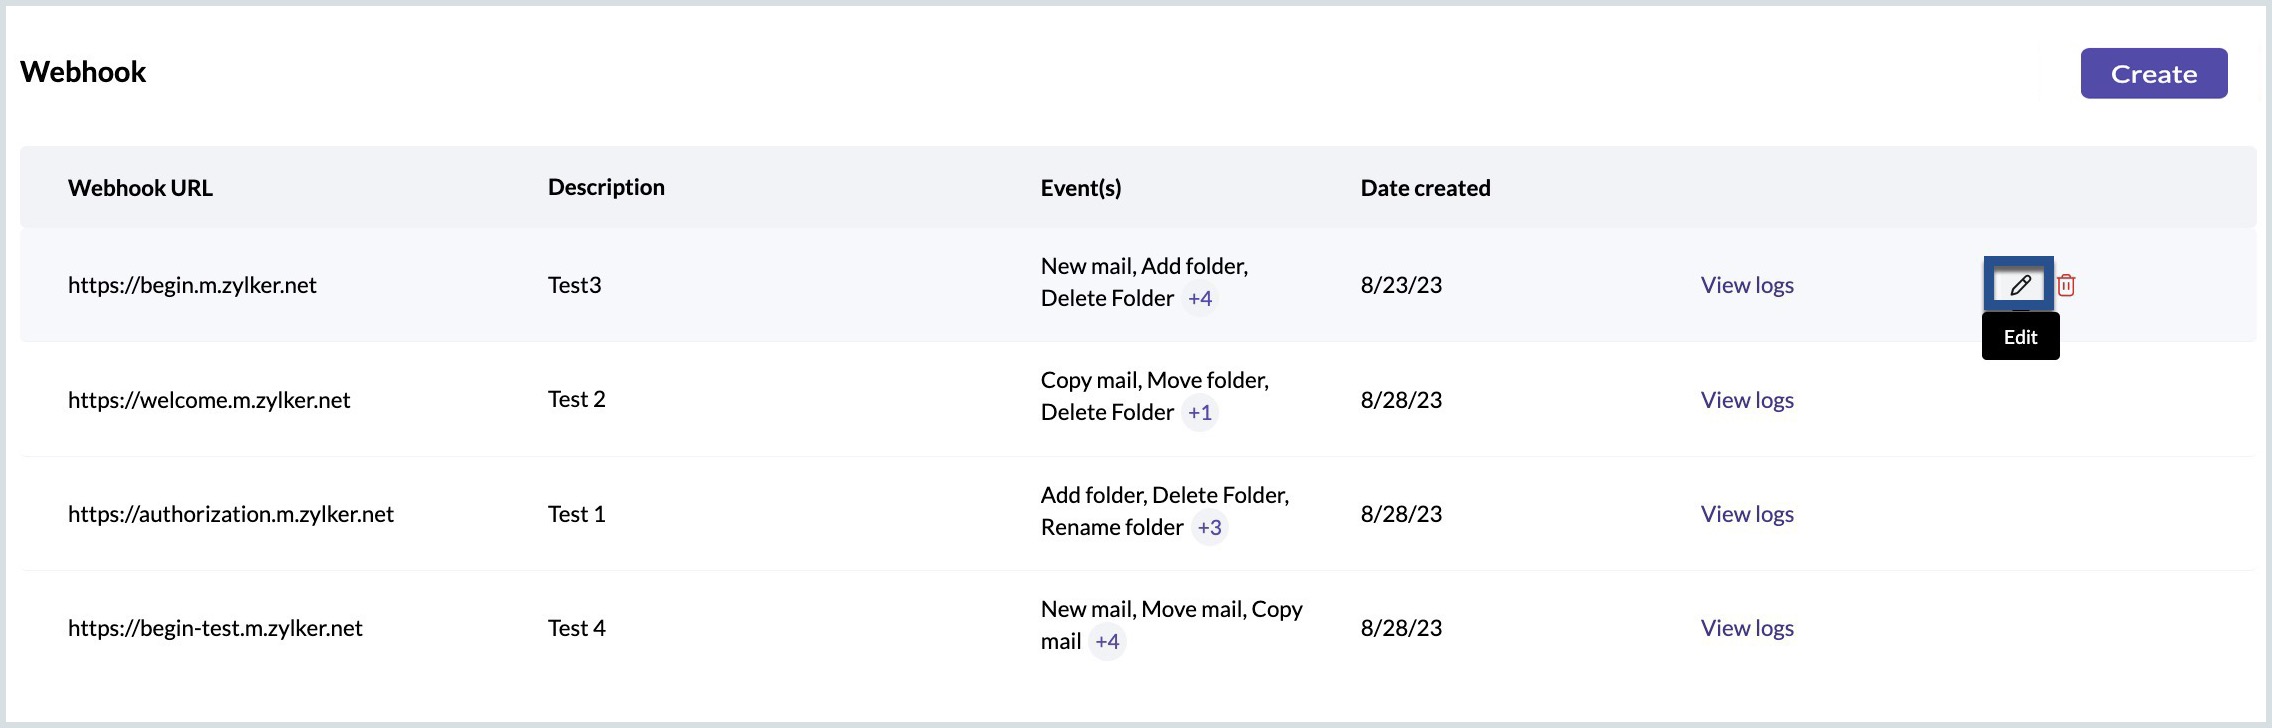Click the 8/28/23 date in Test 1 row
The image size is (2272, 728).
coord(1401,514)
